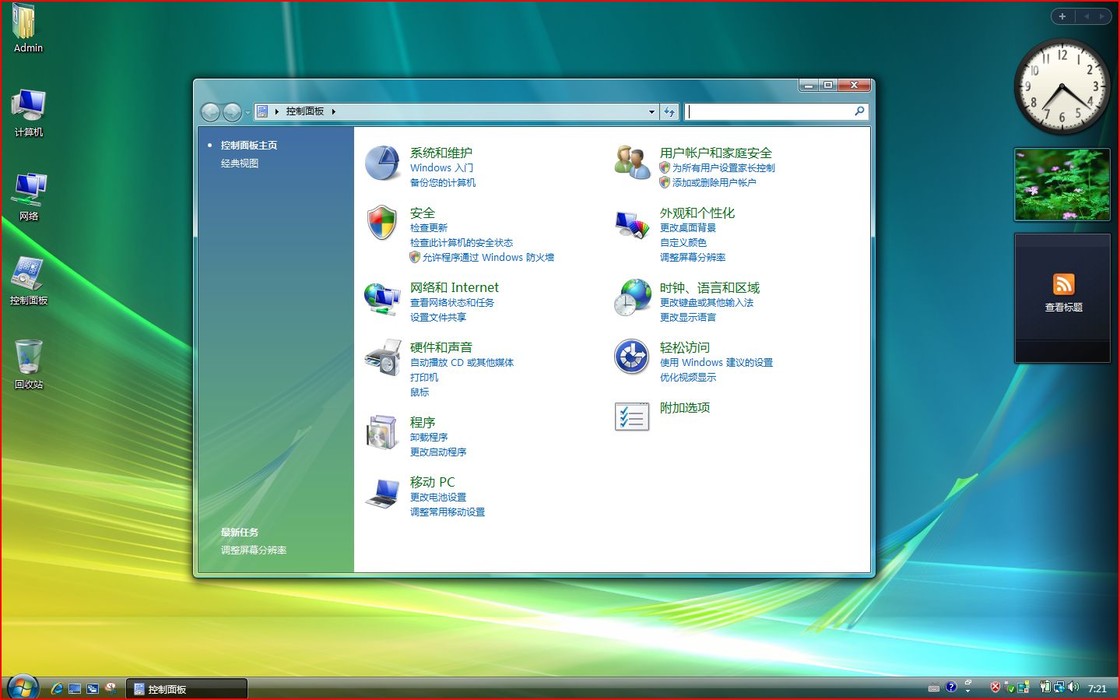Click the 硬件和声音 printer icon
The image size is (1120, 700).
(383, 357)
